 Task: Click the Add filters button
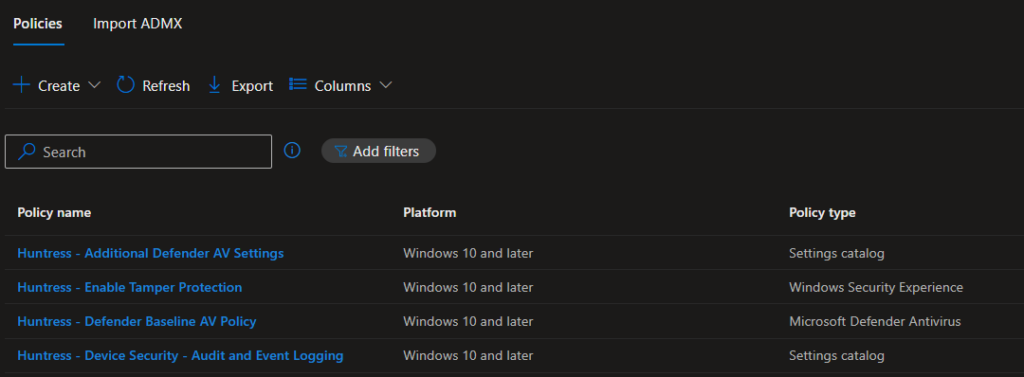(x=378, y=151)
